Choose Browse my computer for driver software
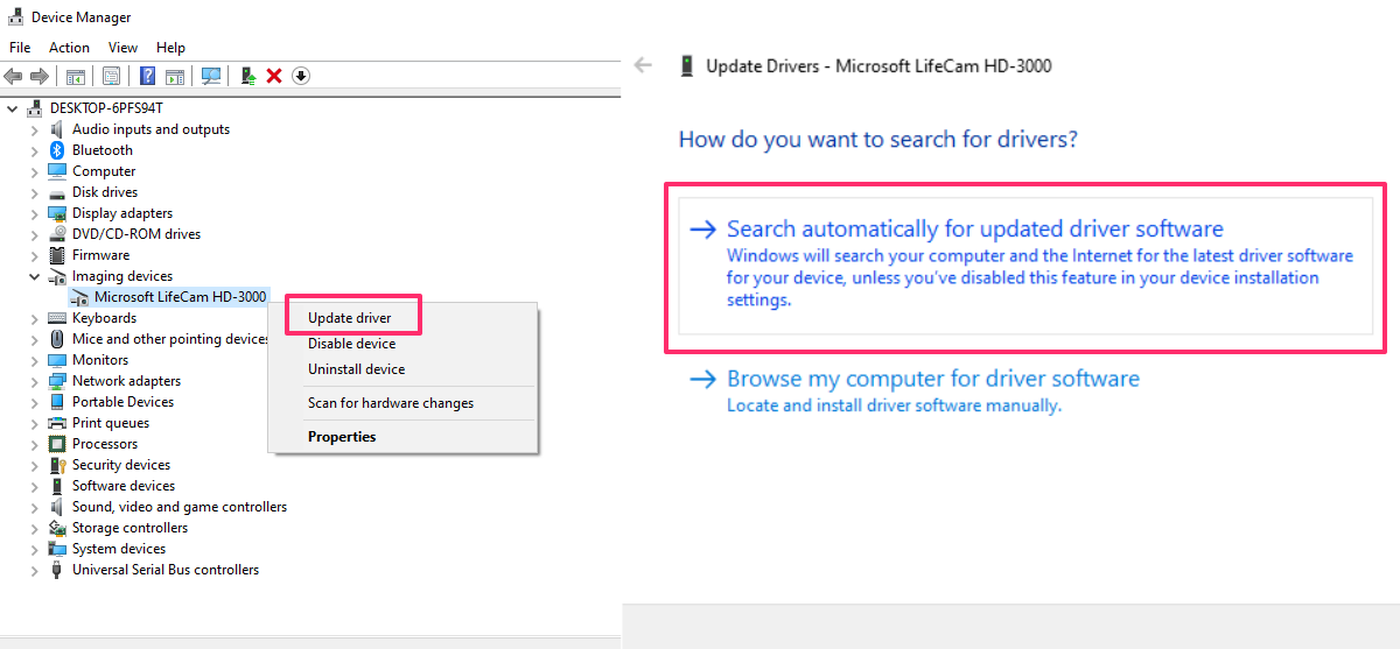This screenshot has width=1400, height=649. pyautogui.click(x=932, y=378)
